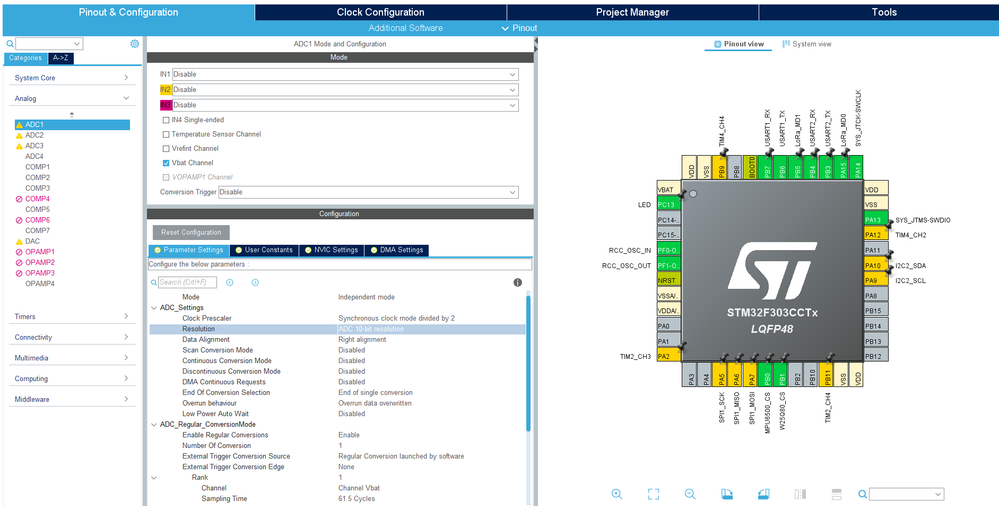The width and height of the screenshot is (999, 506).
Task: Select the Resolution parameter row
Action: coord(338,329)
